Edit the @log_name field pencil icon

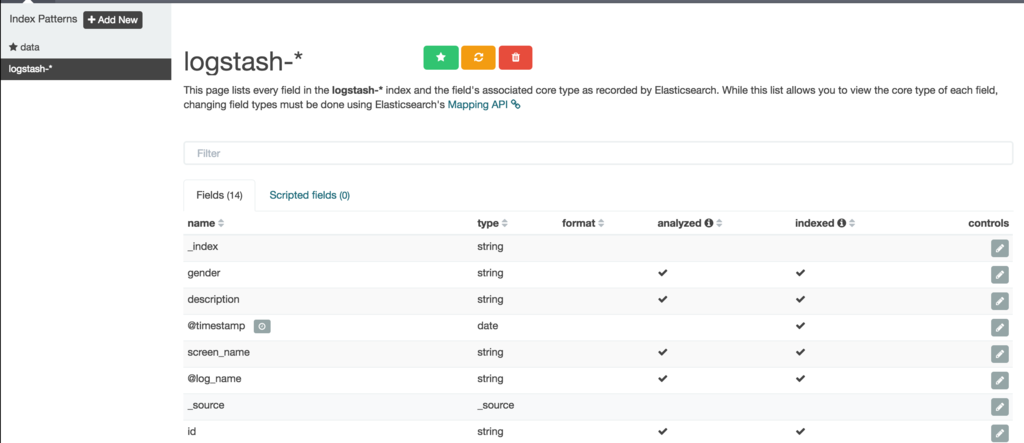tap(999, 380)
